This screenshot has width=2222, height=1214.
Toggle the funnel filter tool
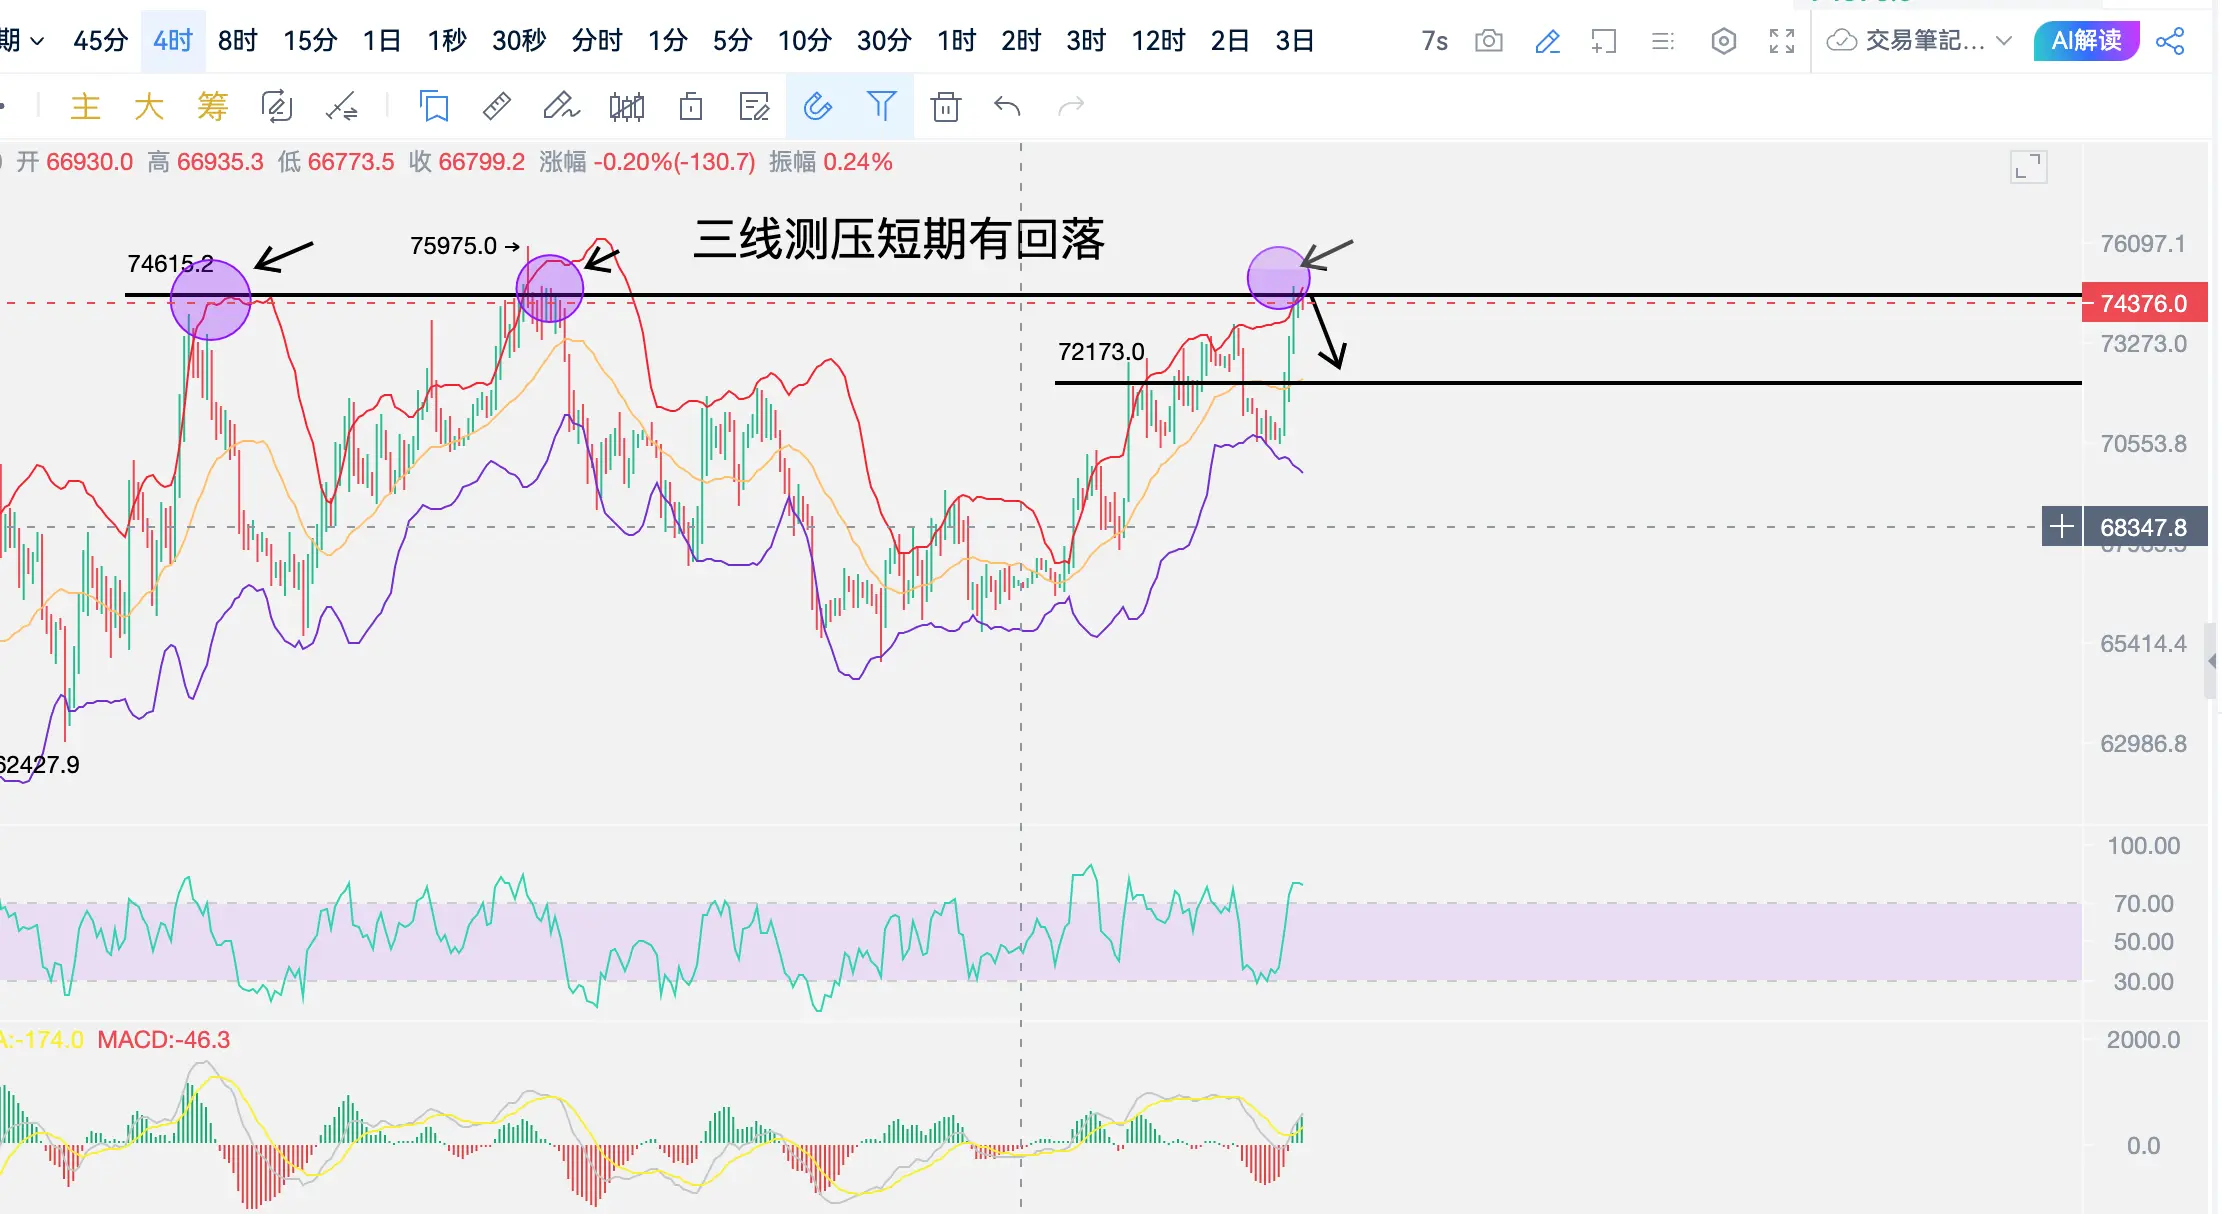[881, 106]
